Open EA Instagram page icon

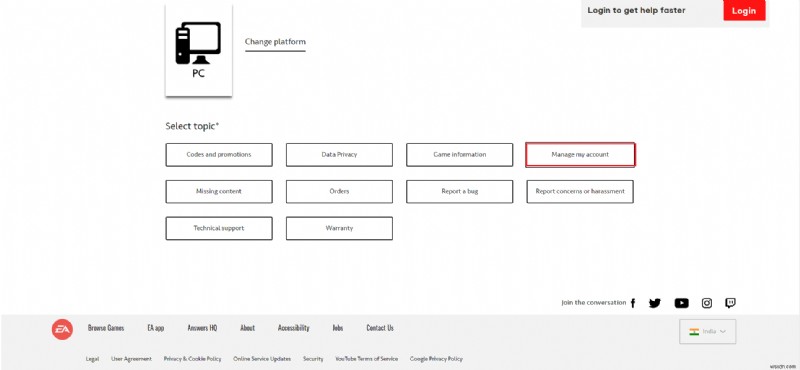coord(707,303)
